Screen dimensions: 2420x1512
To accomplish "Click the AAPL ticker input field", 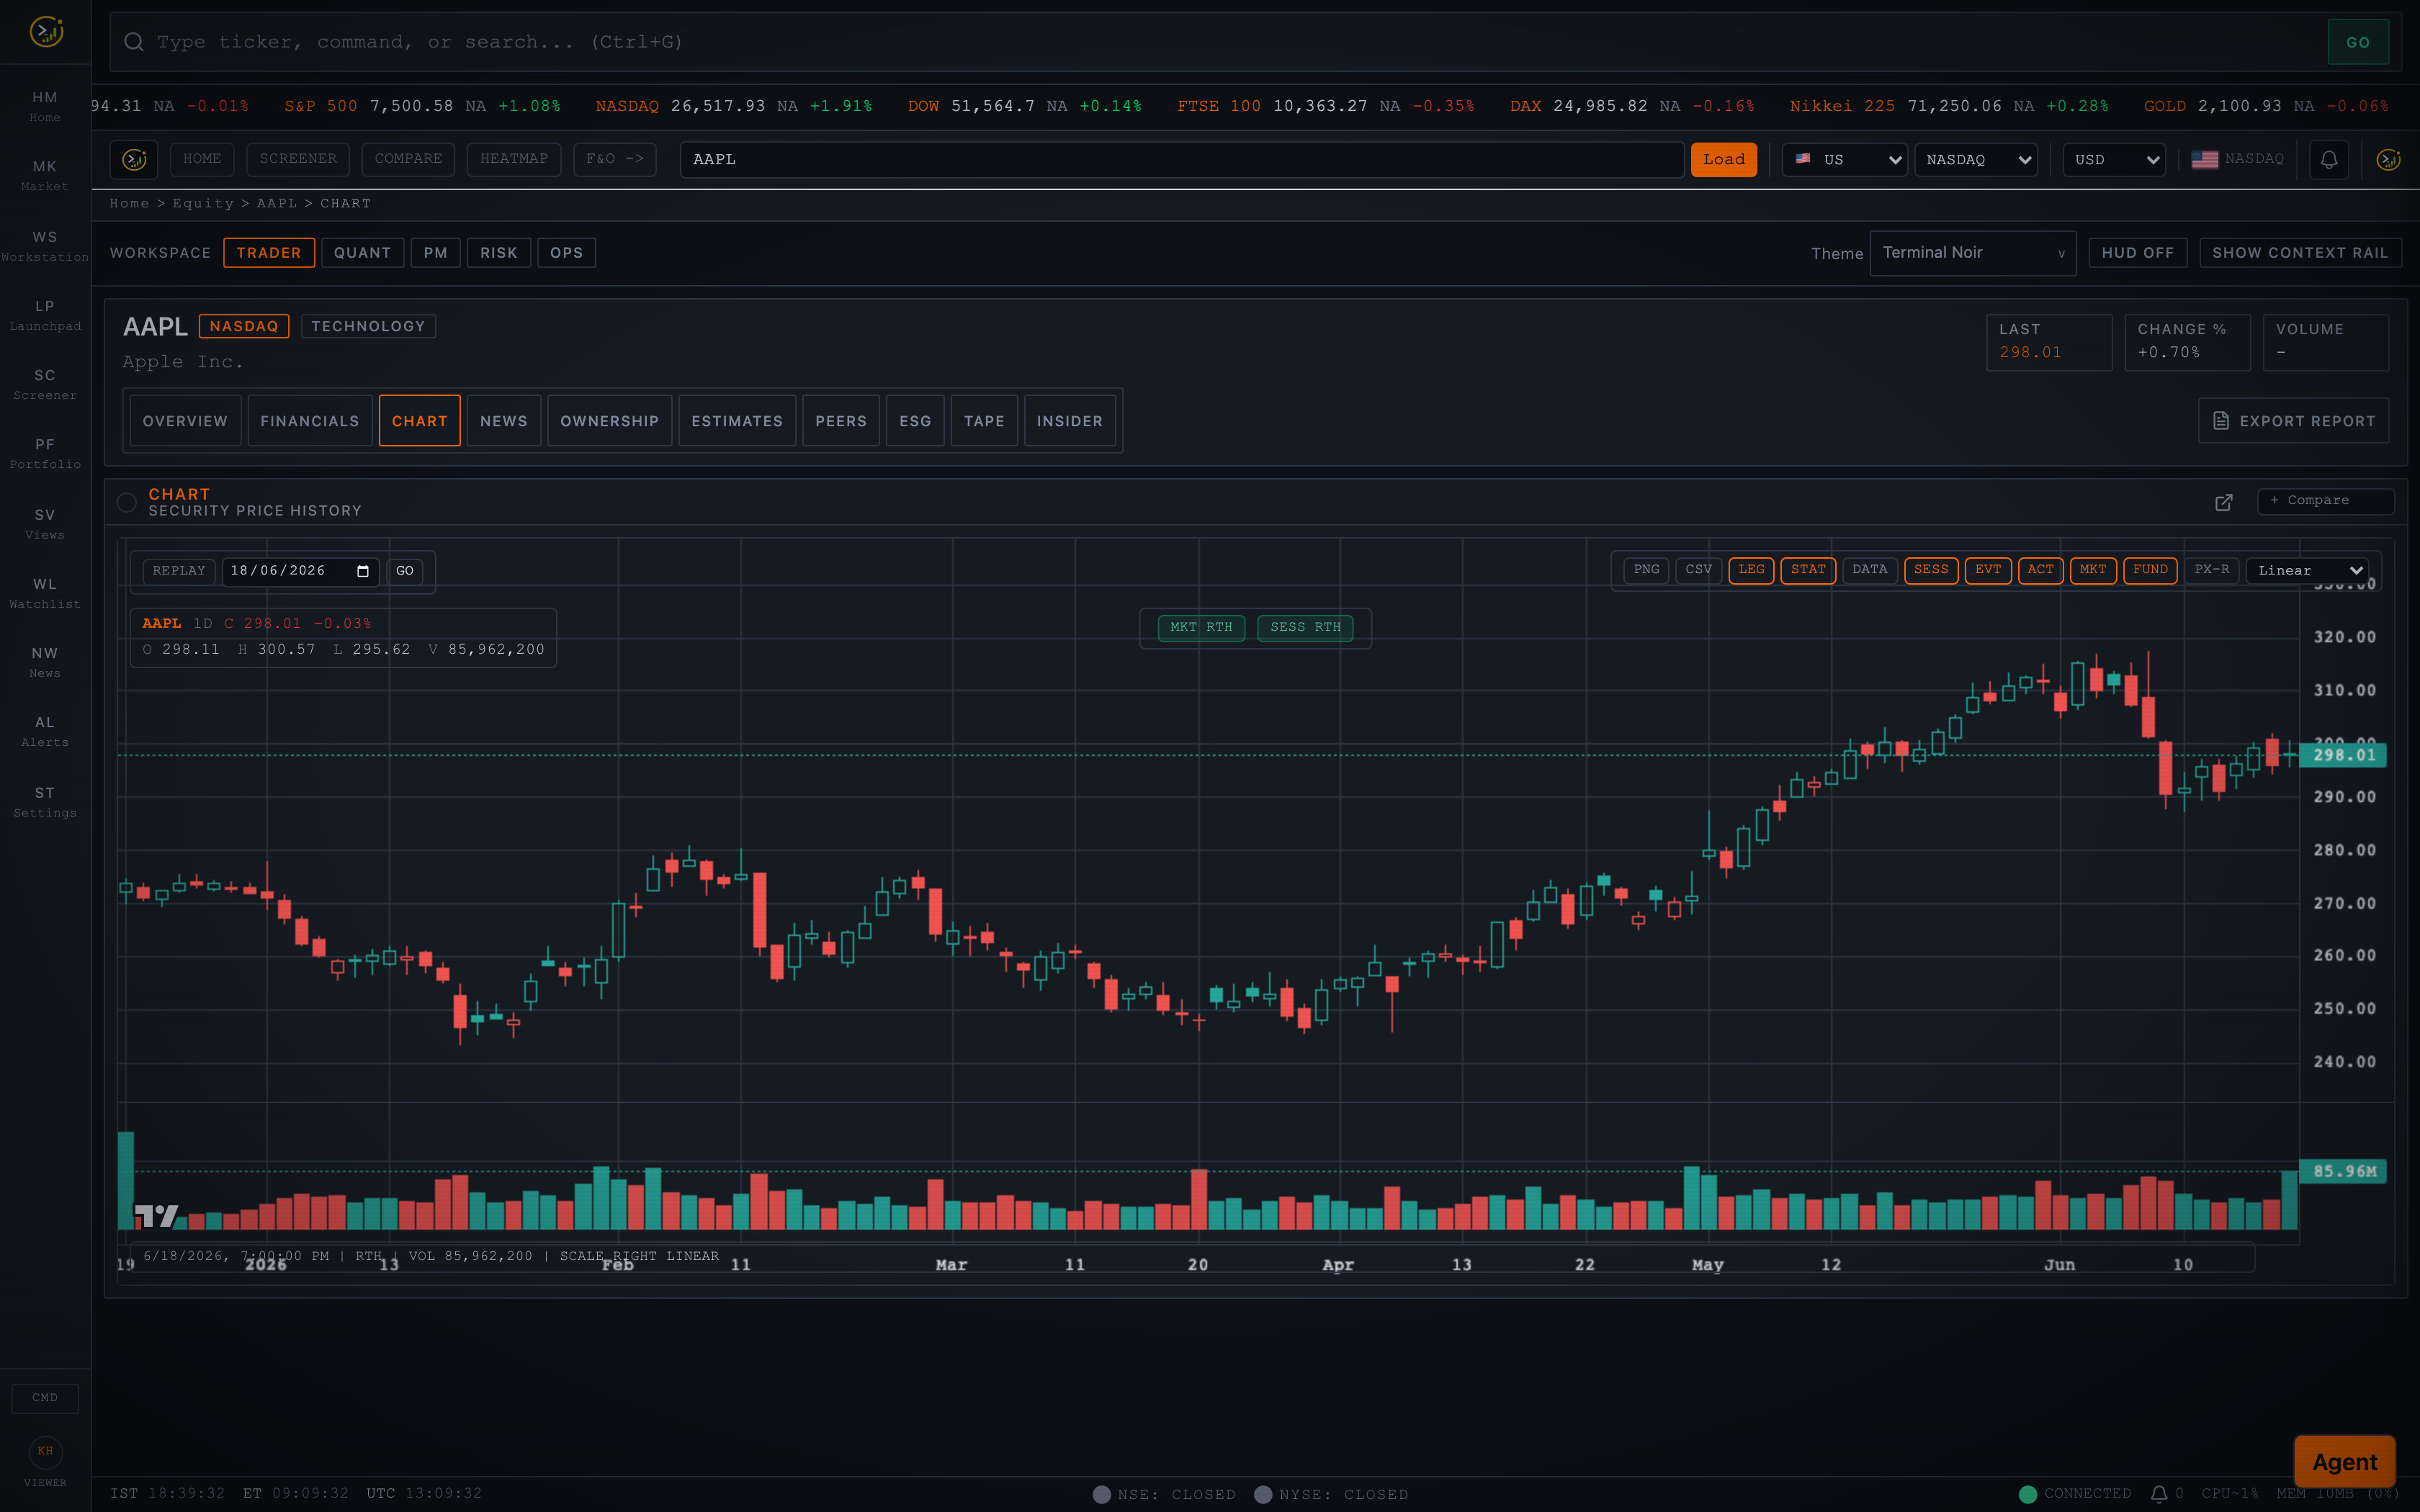I will [1182, 160].
